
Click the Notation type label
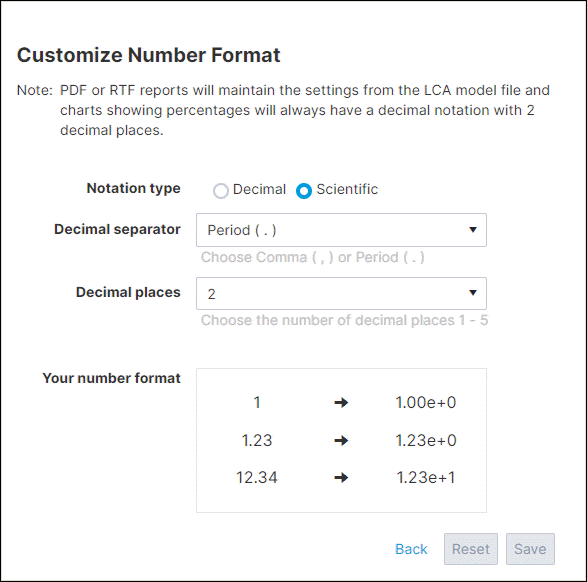[x=134, y=188]
